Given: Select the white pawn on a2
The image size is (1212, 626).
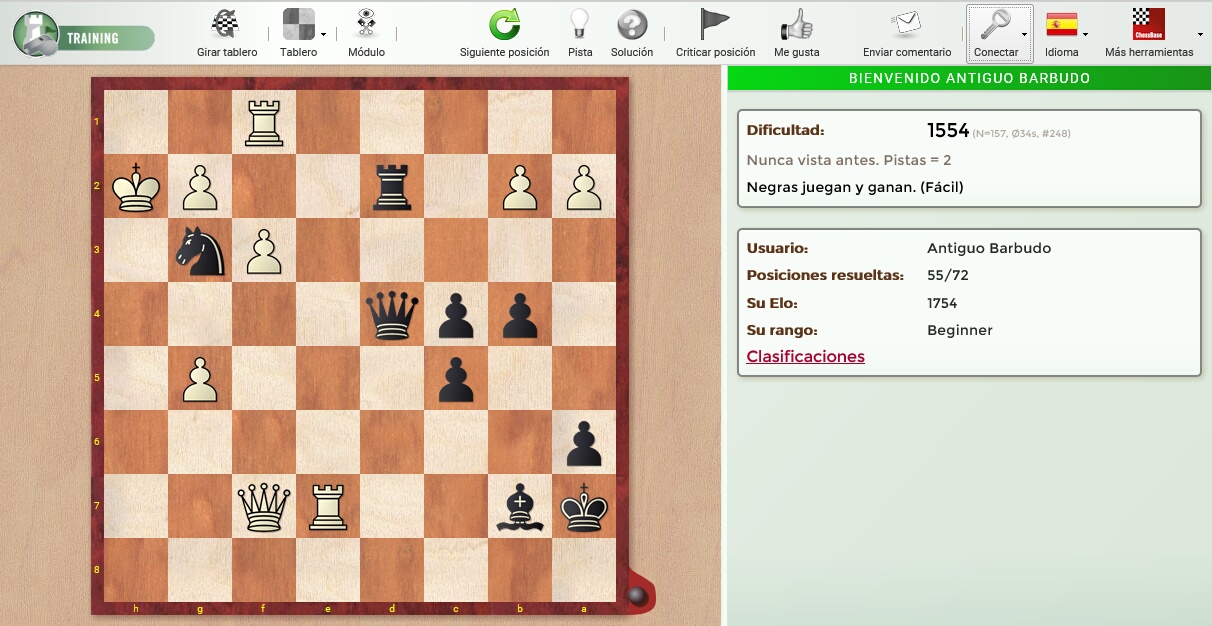Looking at the screenshot, I should tap(584, 188).
